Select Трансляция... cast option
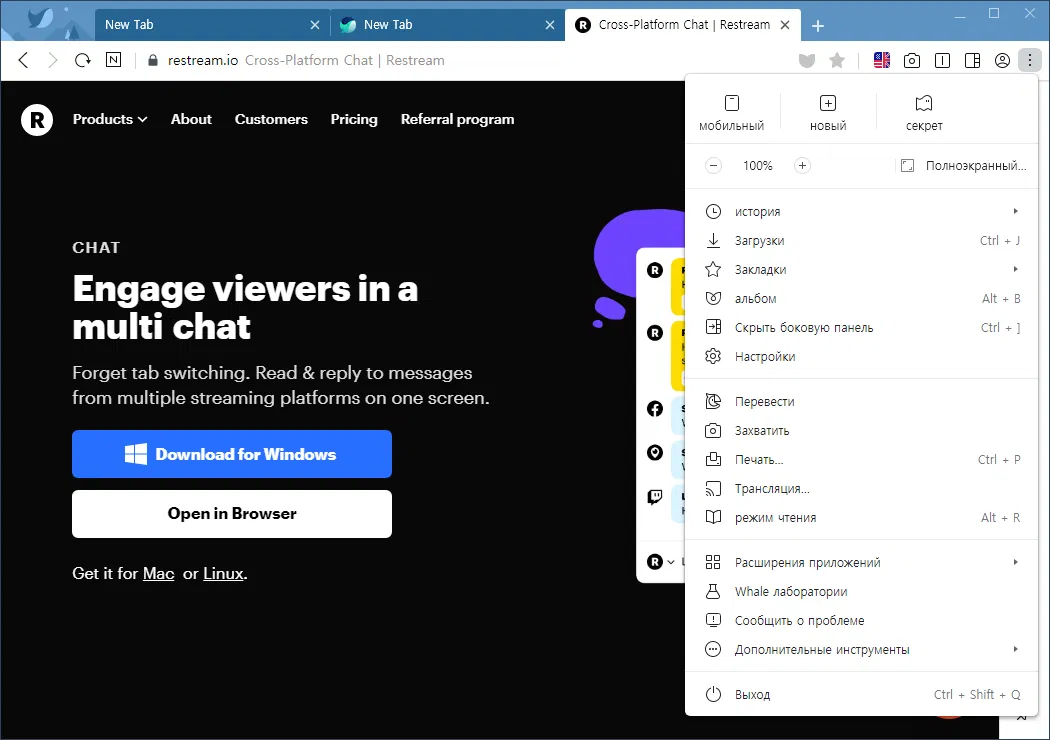The image size is (1050, 740). click(x=862, y=488)
